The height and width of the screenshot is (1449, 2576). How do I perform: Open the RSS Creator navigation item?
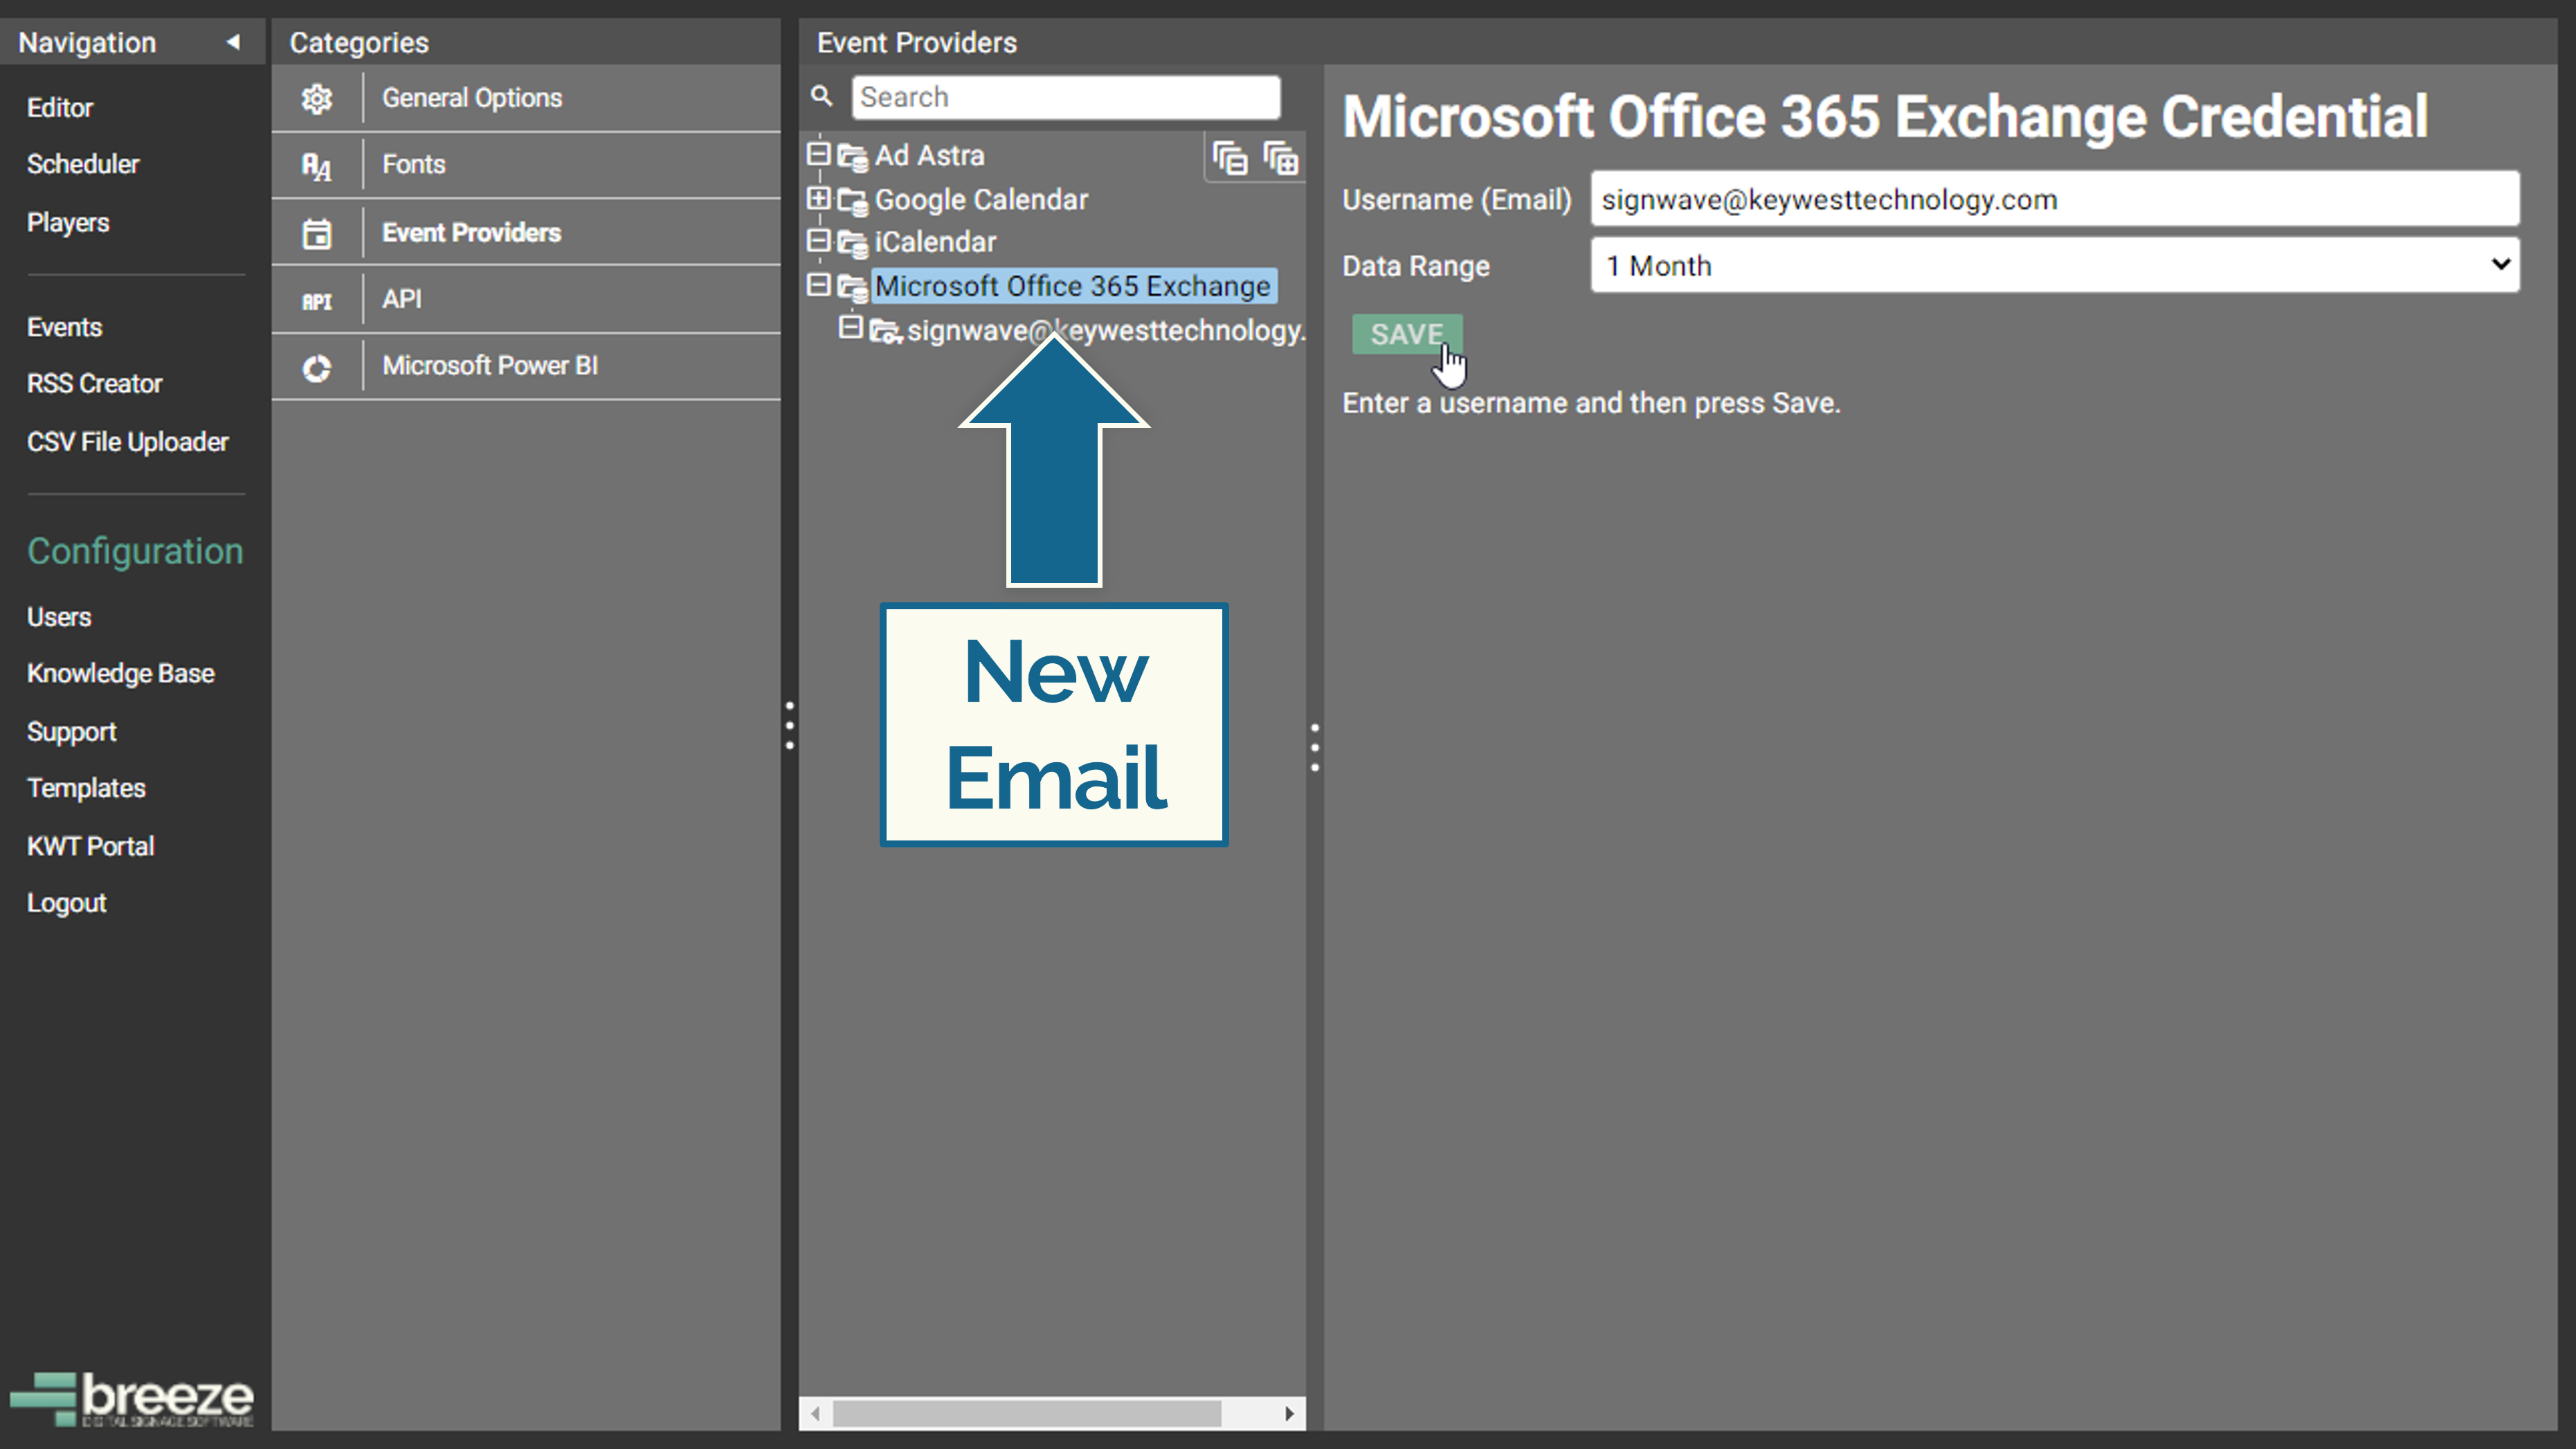[94, 383]
